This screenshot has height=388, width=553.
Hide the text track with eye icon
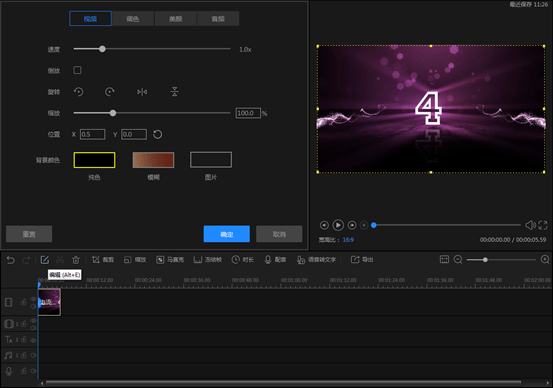34,340
